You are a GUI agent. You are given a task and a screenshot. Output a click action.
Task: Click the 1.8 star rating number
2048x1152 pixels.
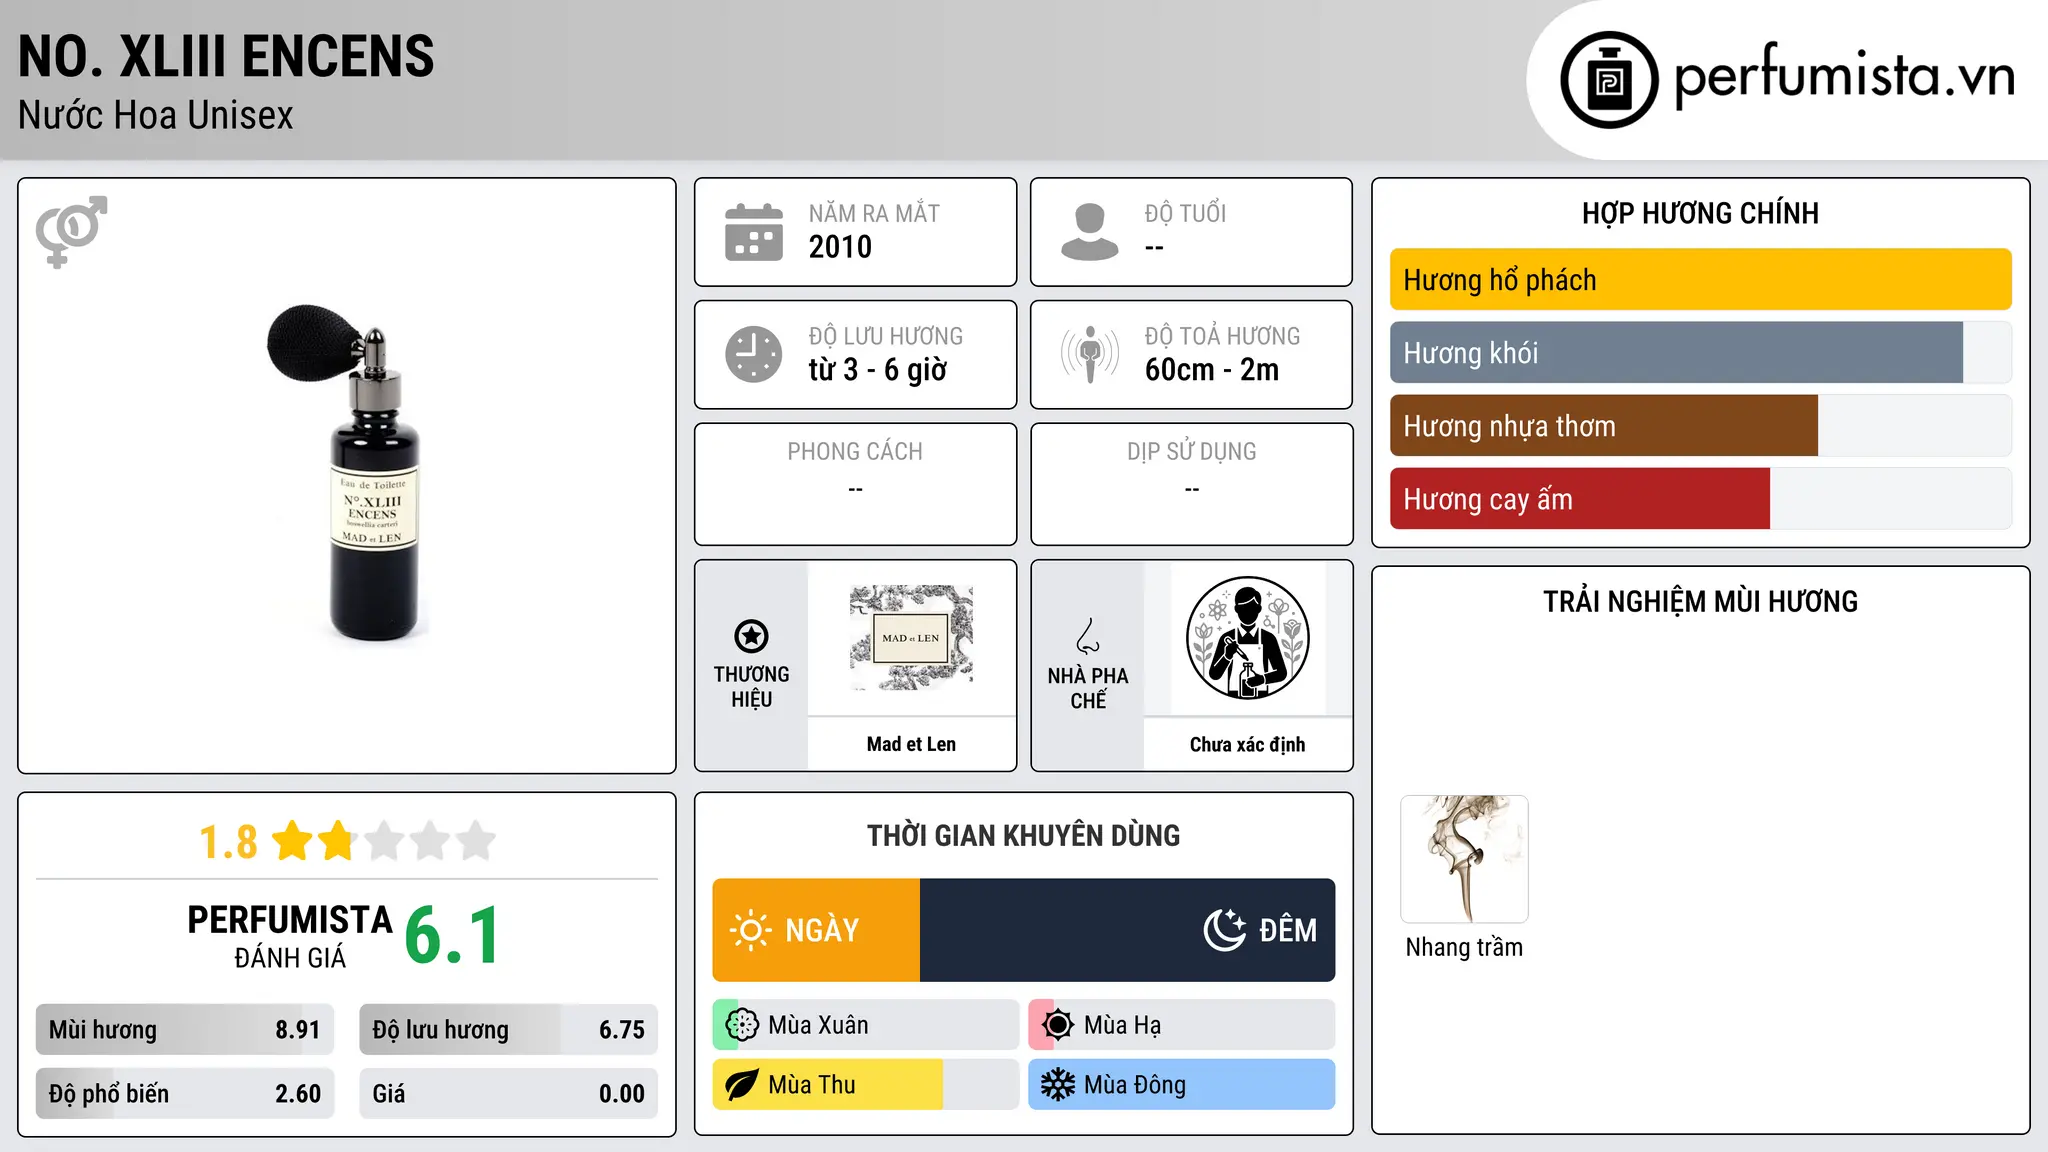tap(228, 841)
